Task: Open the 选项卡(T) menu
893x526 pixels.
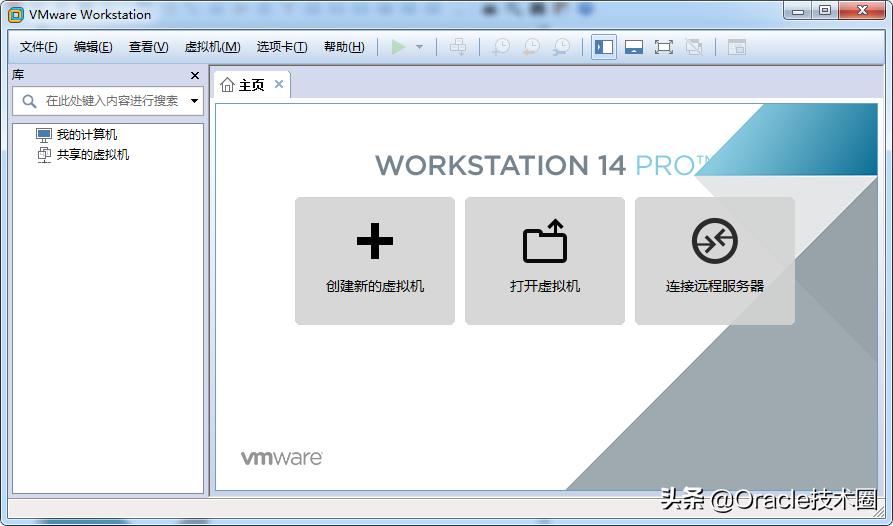Action: point(282,47)
